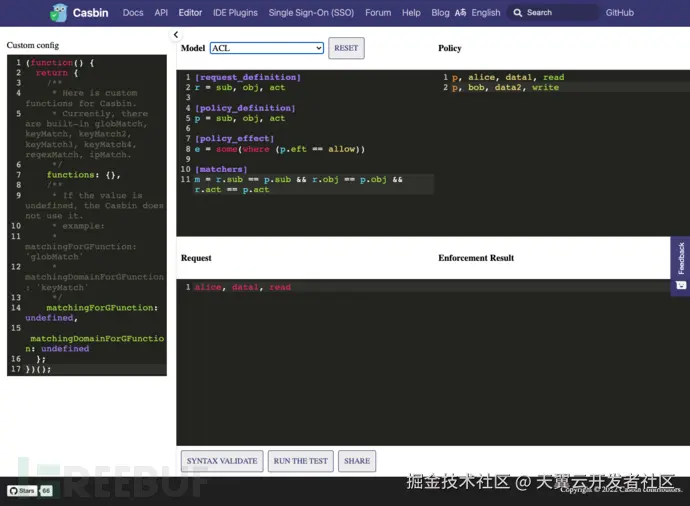Open the GitHub nav link
This screenshot has width=690, height=506.
point(620,13)
